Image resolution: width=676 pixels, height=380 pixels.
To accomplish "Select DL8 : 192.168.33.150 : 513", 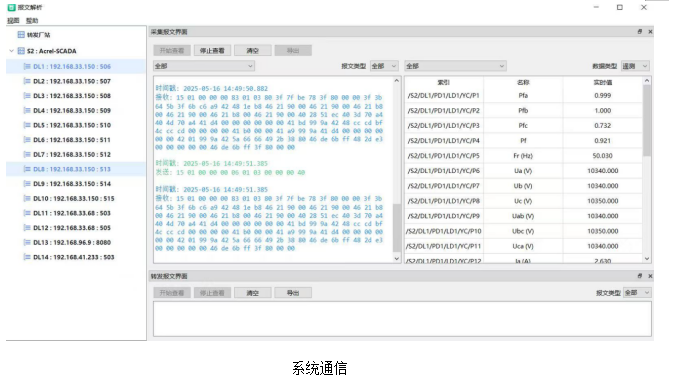I will 72,169.
